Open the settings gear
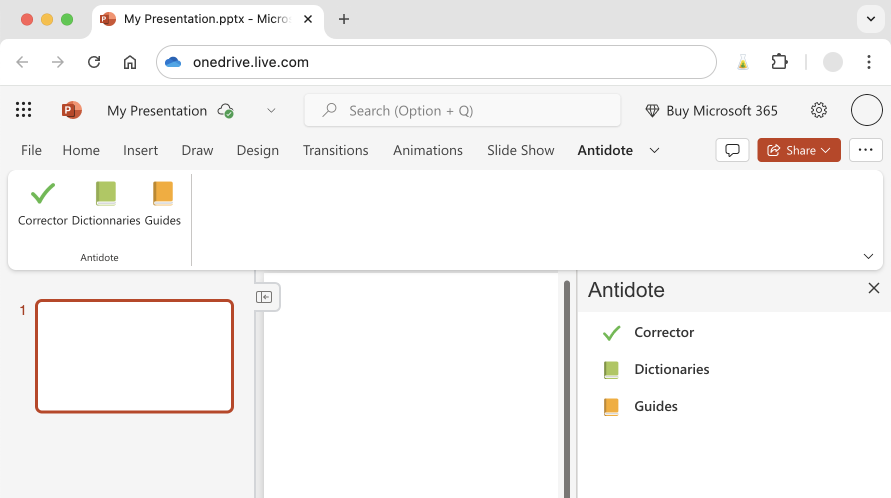This screenshot has width=891, height=498. (x=819, y=110)
